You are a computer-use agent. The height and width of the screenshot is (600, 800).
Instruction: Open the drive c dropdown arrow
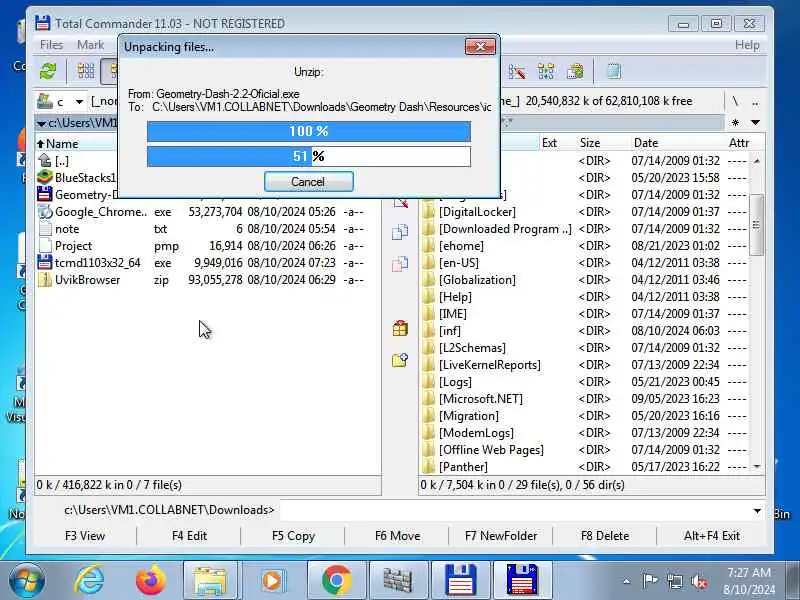click(x=79, y=102)
